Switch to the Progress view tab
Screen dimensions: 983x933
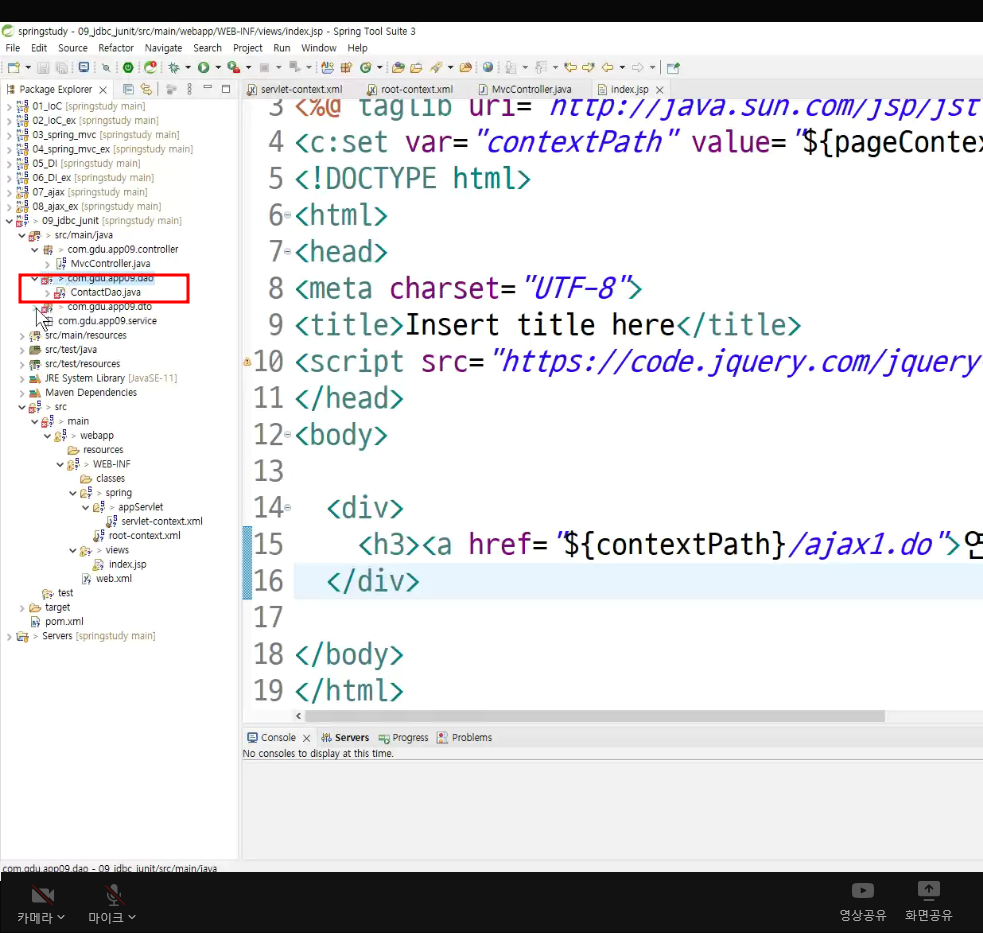coord(403,738)
